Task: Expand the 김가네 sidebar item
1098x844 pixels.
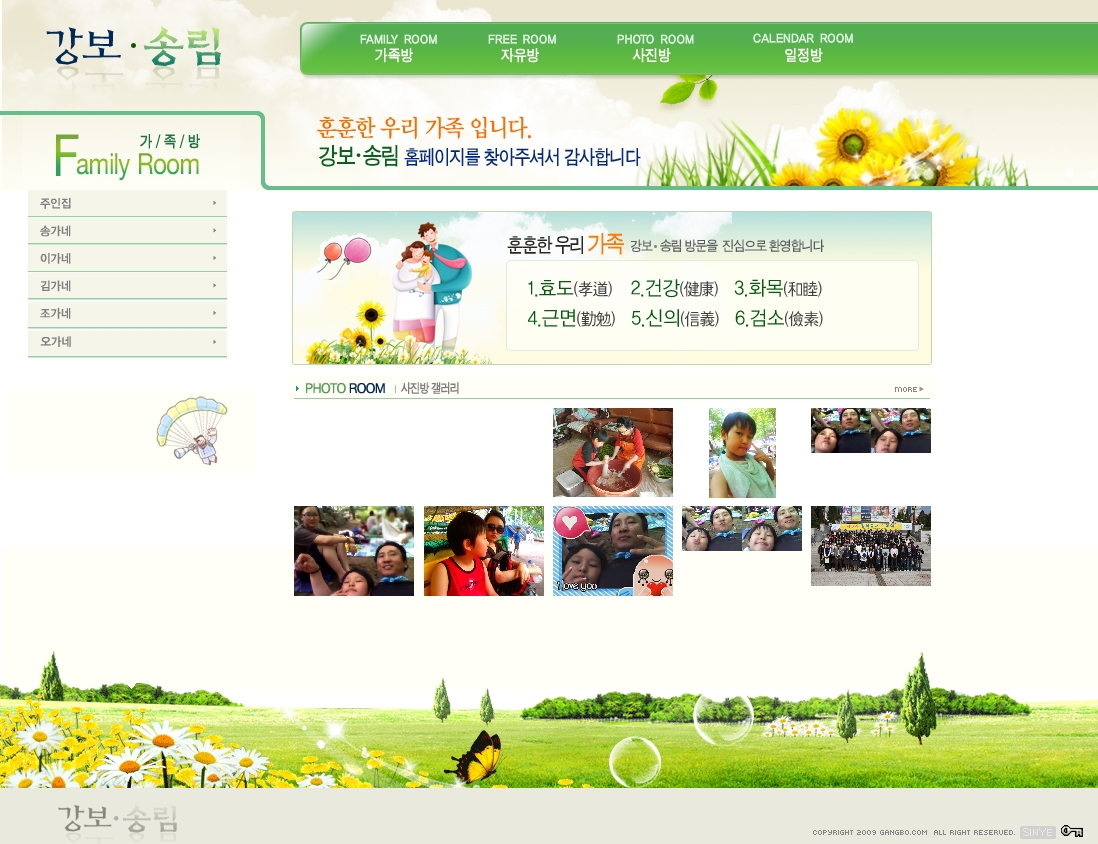Action: 127,286
